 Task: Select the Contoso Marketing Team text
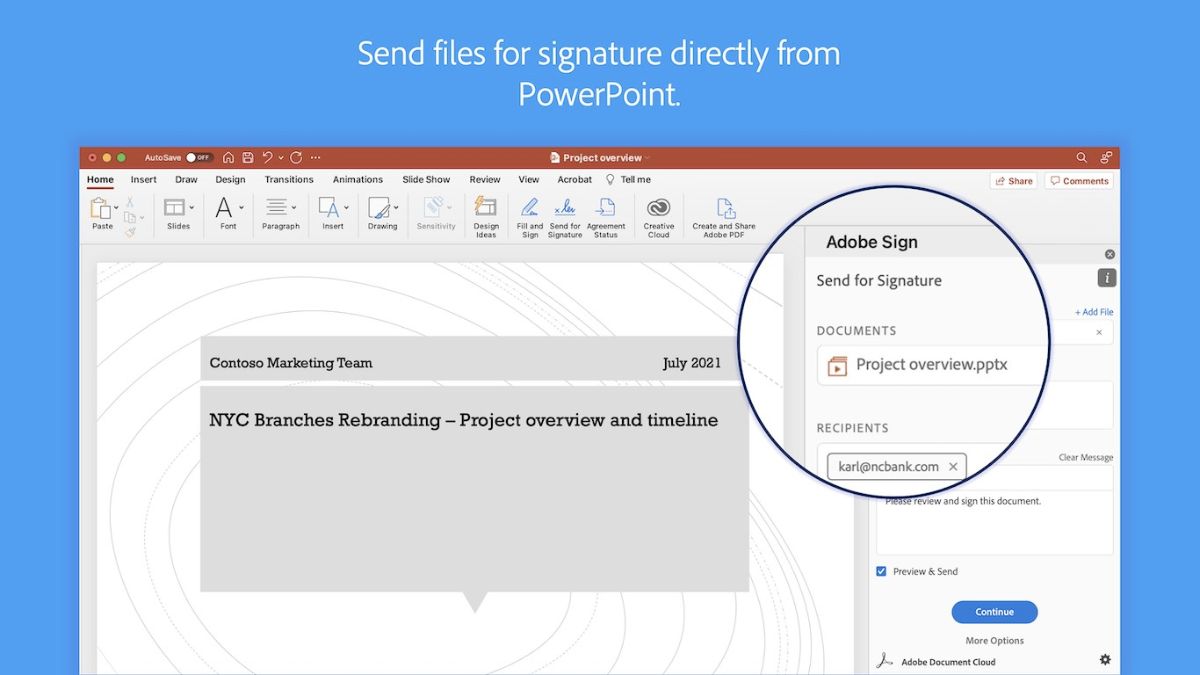tap(291, 363)
